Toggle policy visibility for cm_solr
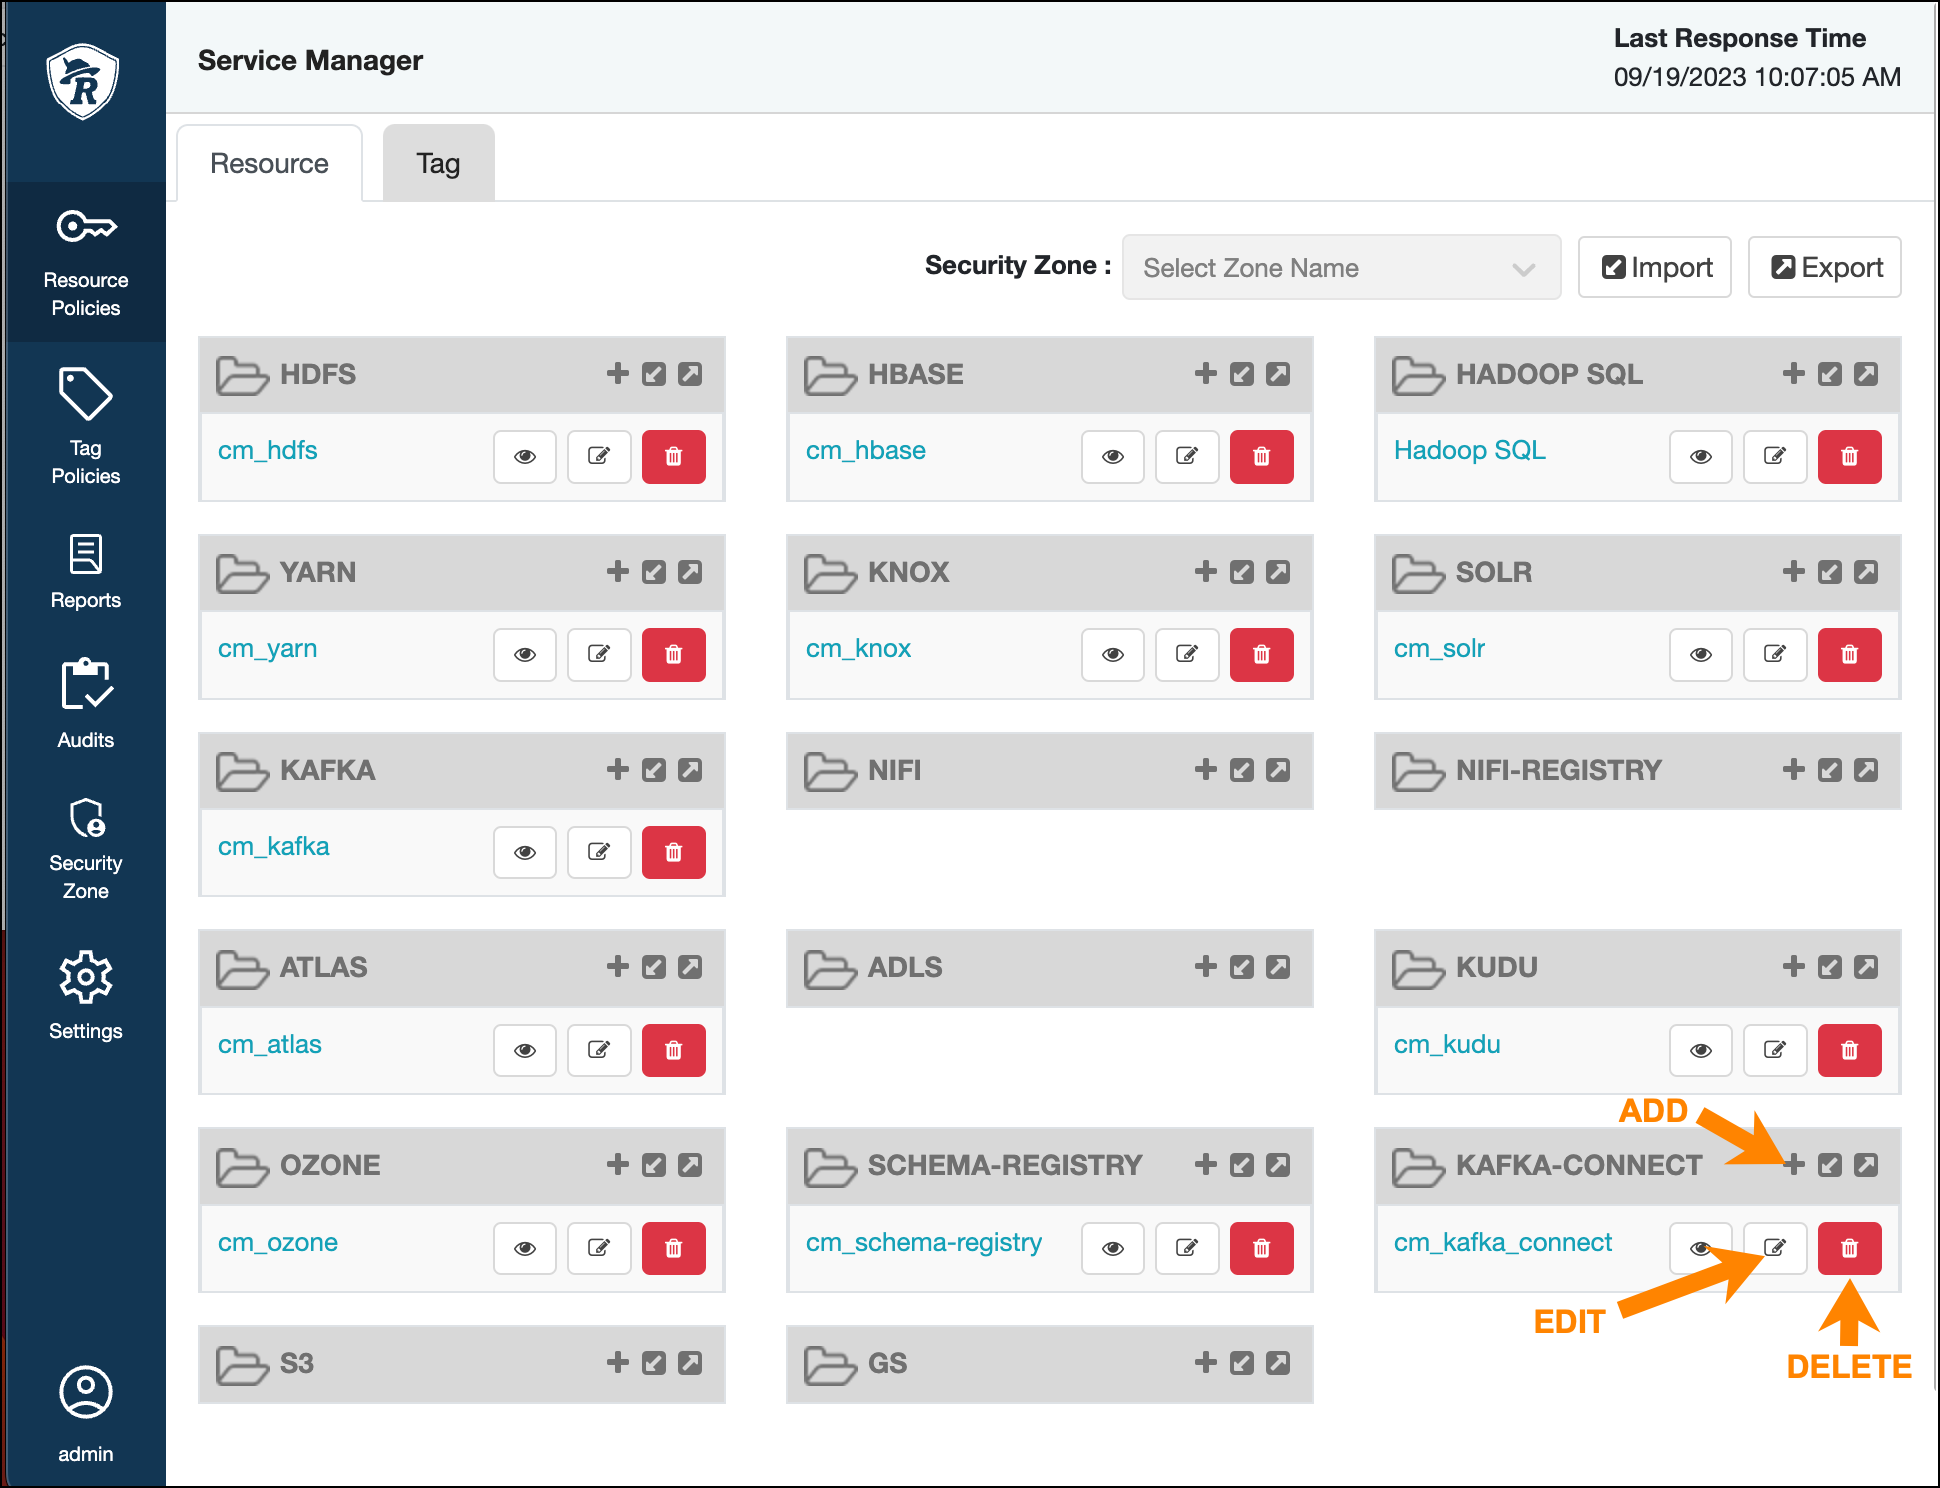Image resolution: width=1940 pixels, height=1488 pixels. point(1700,655)
